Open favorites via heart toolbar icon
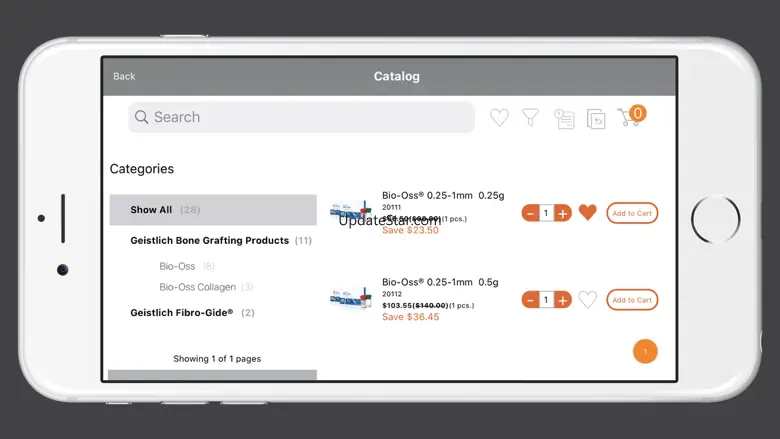Image resolution: width=780 pixels, height=439 pixels. (499, 118)
